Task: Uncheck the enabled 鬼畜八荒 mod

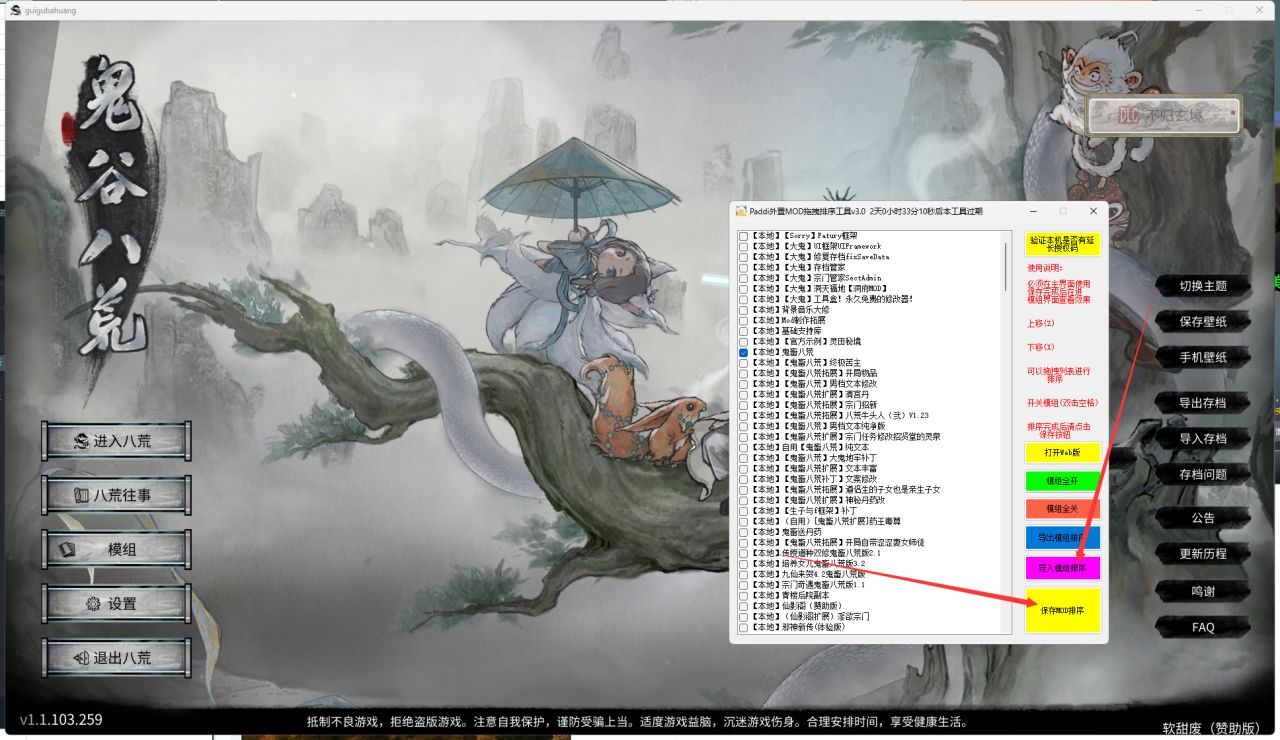Action: pyautogui.click(x=744, y=352)
